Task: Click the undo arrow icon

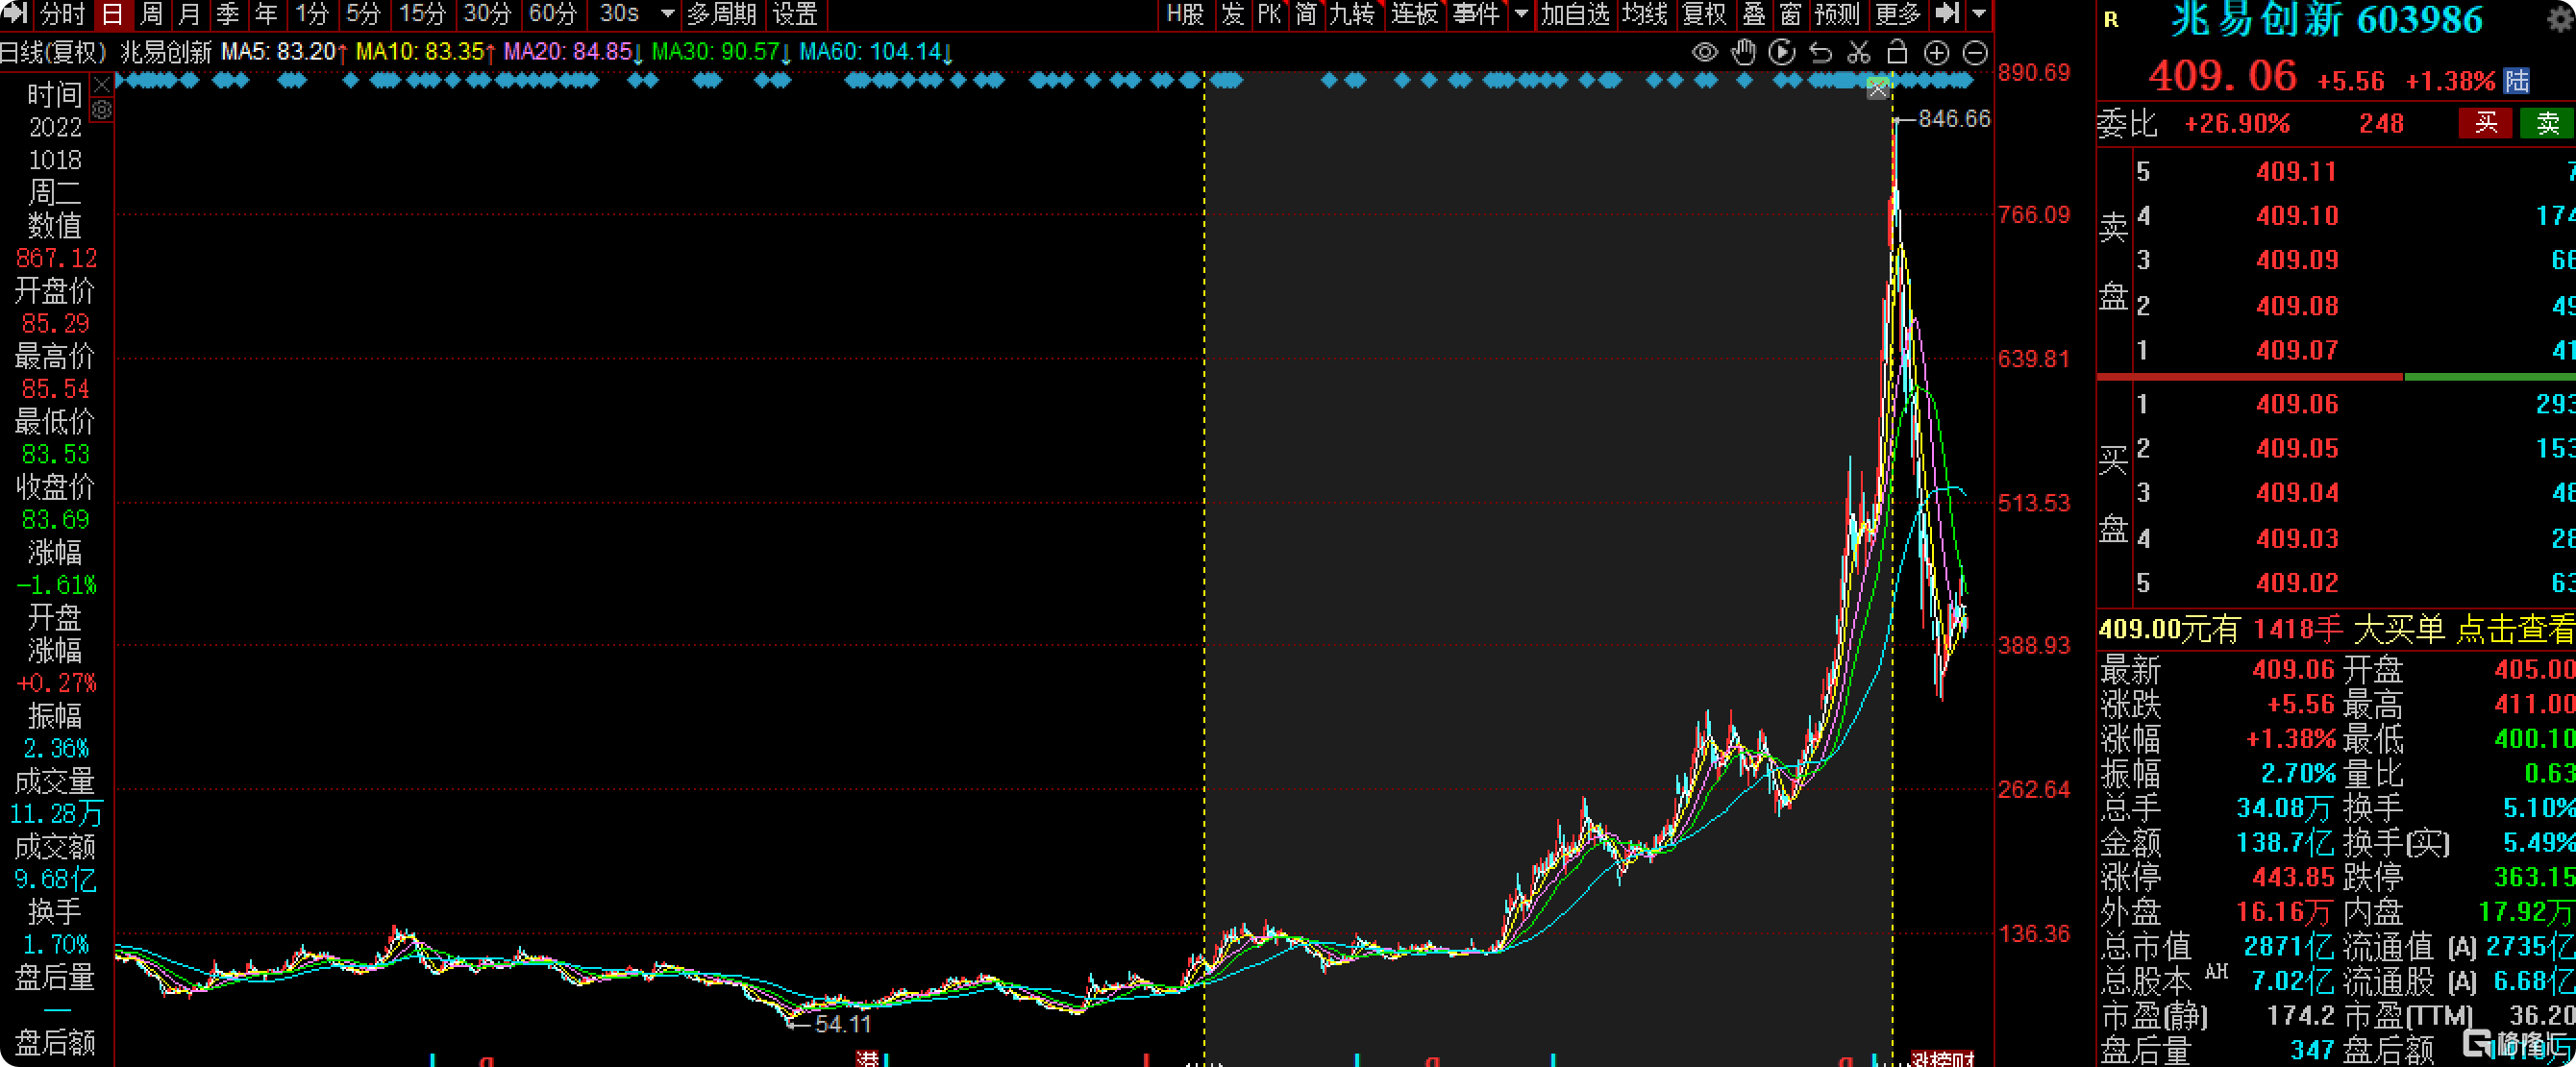Action: [1821, 53]
